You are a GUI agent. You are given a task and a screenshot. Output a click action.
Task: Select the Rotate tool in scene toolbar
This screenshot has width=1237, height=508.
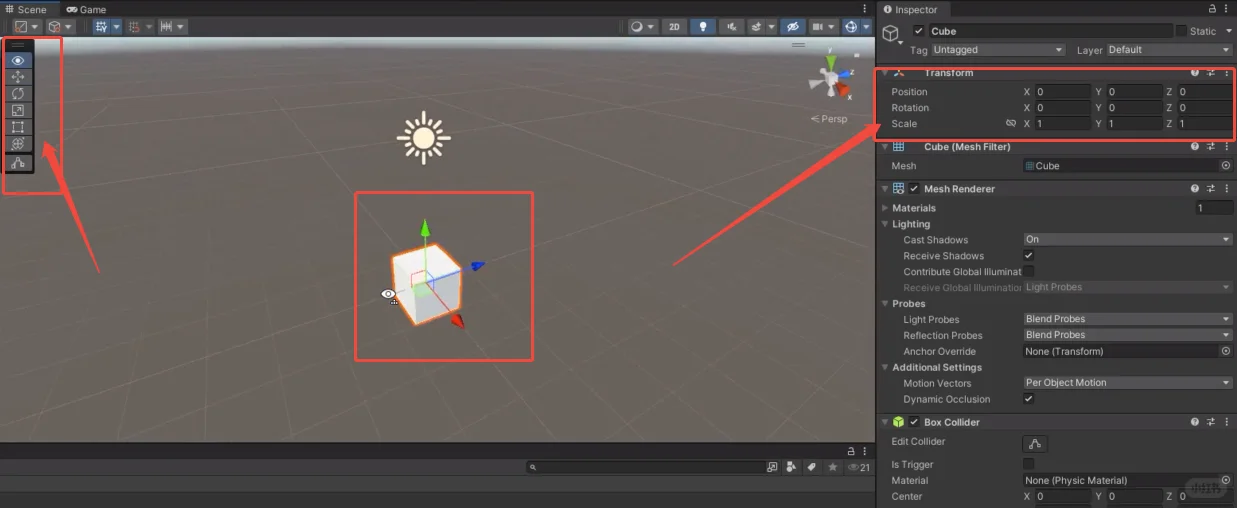click(x=18, y=94)
